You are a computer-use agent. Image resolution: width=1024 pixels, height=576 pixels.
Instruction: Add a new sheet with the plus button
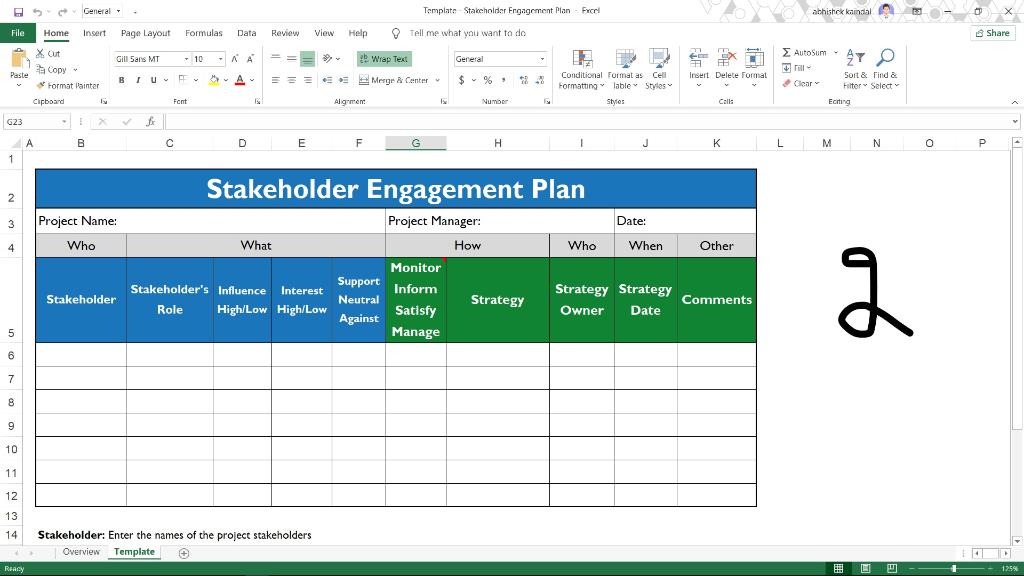click(x=184, y=552)
